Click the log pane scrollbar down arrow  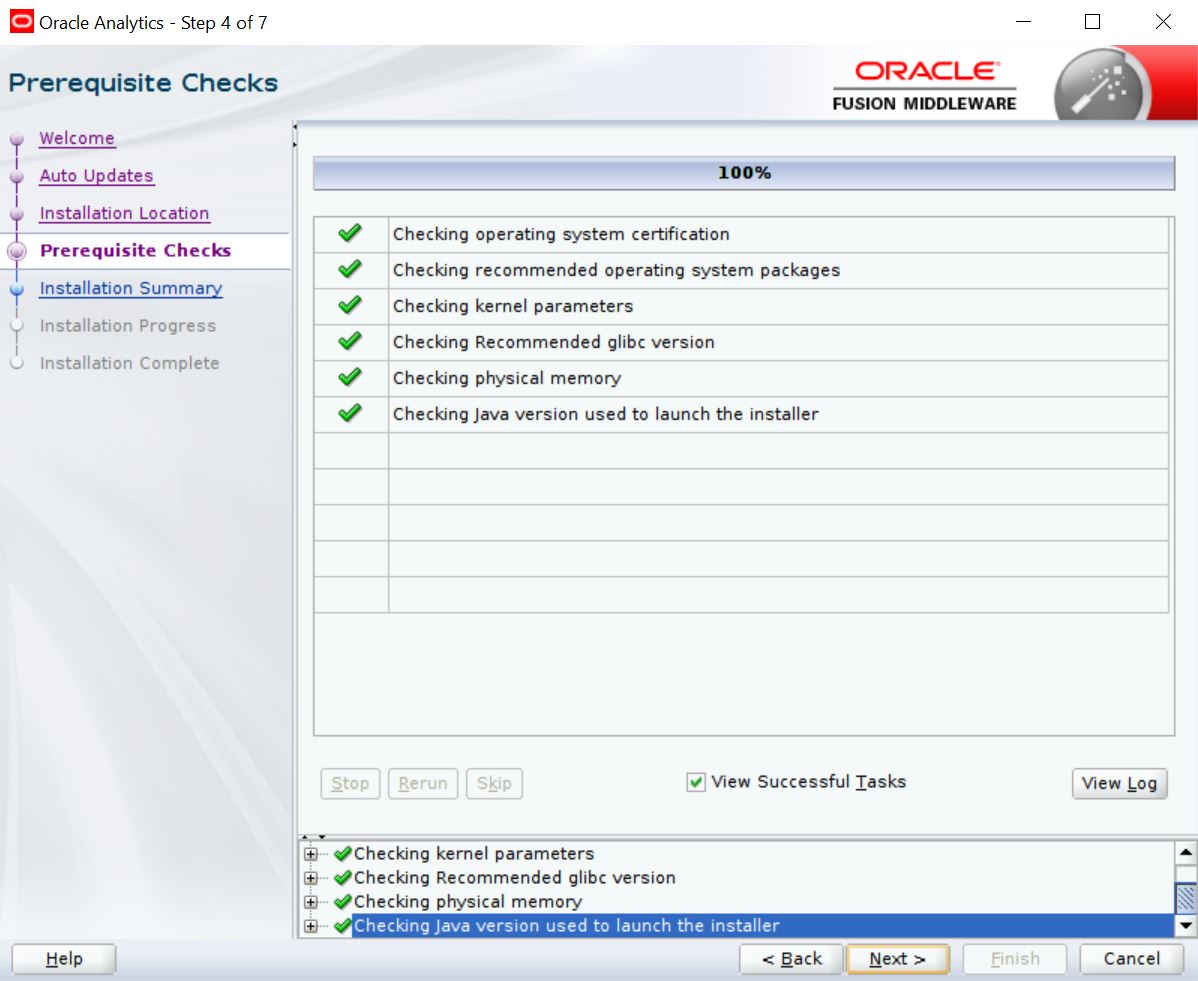1186,925
